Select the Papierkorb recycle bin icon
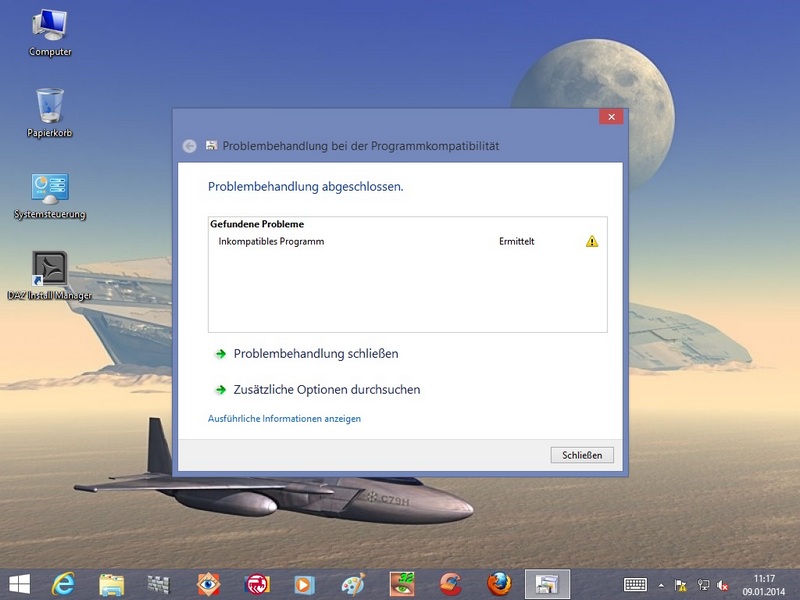 49,113
